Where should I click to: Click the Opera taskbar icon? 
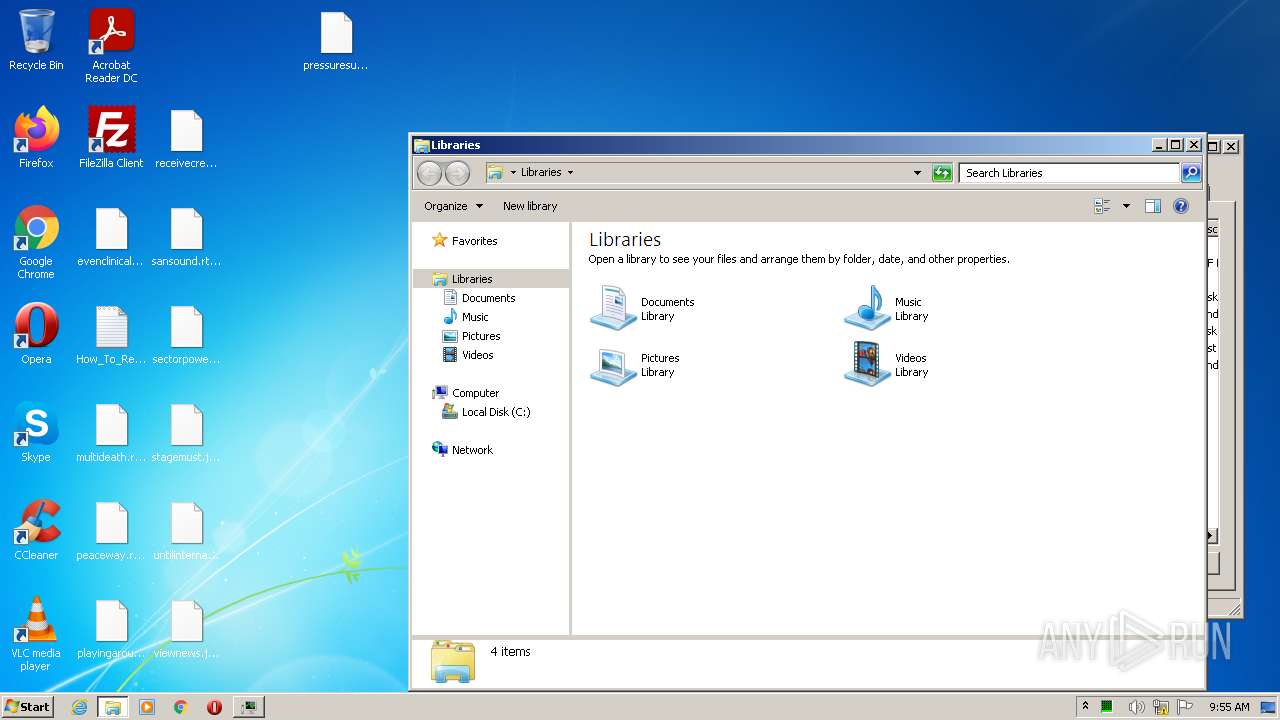[x=214, y=707]
